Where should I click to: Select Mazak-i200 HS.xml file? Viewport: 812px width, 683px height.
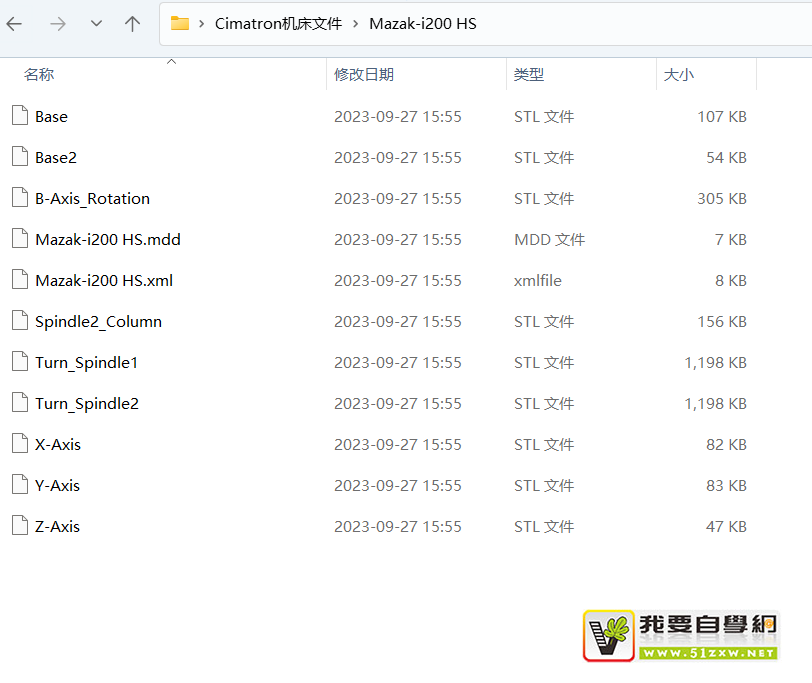(104, 281)
